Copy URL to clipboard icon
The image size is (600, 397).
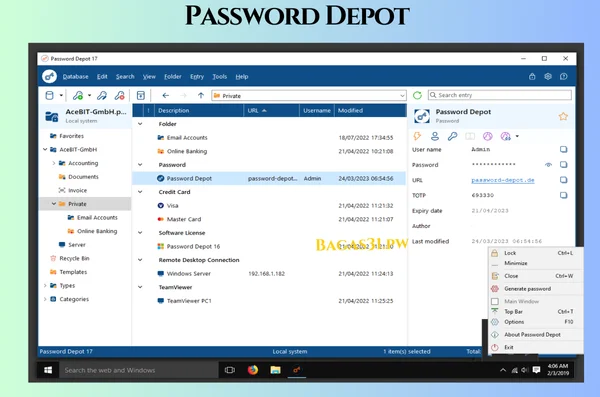click(x=563, y=180)
